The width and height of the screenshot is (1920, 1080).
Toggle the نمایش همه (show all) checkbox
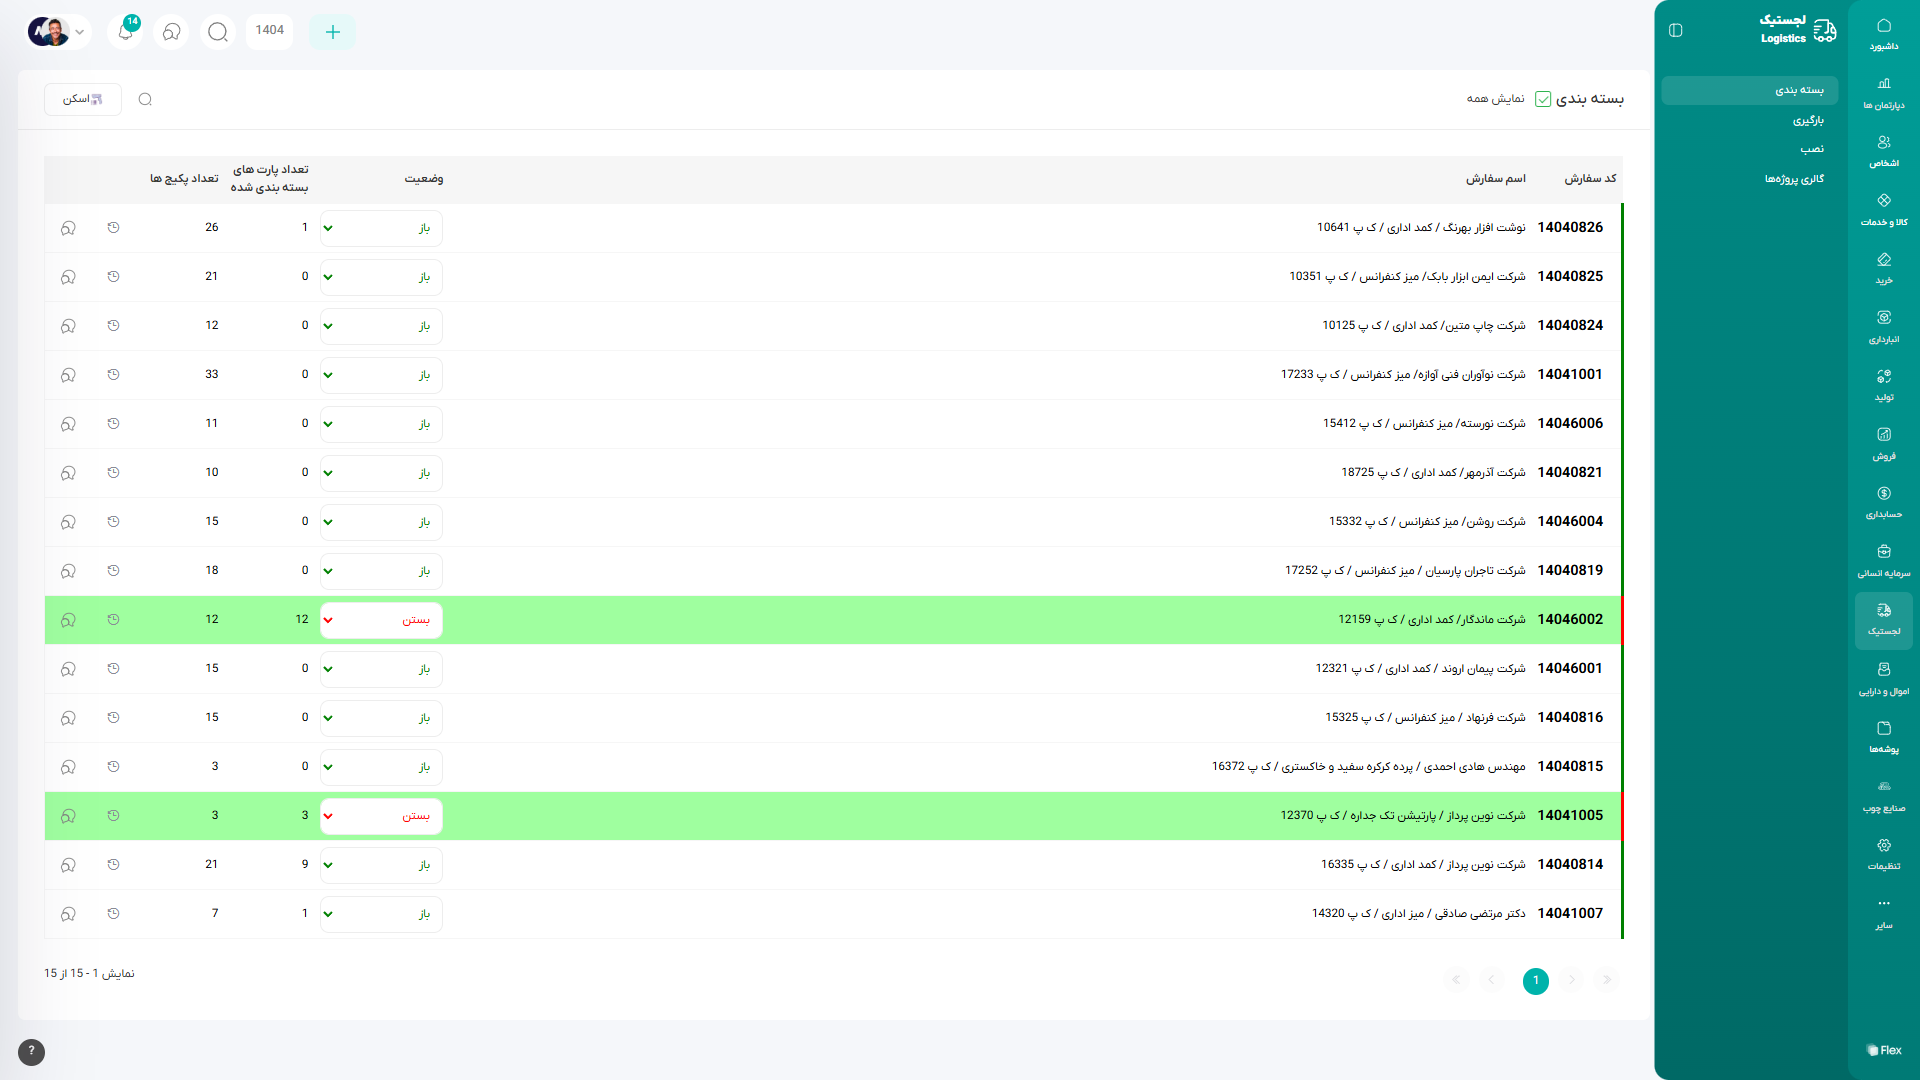[1543, 99]
